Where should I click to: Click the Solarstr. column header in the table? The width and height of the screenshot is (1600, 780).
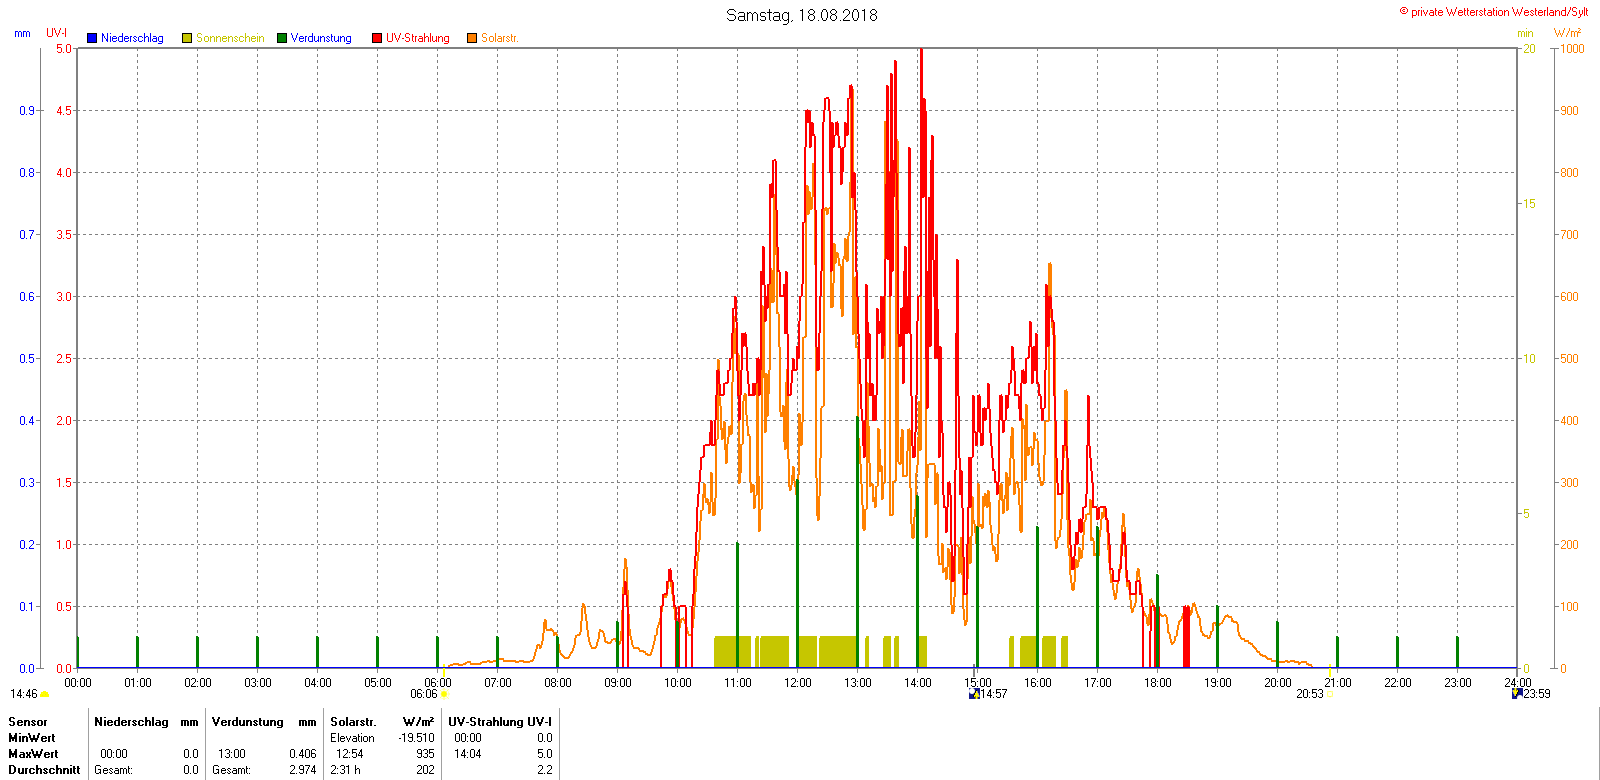353,722
